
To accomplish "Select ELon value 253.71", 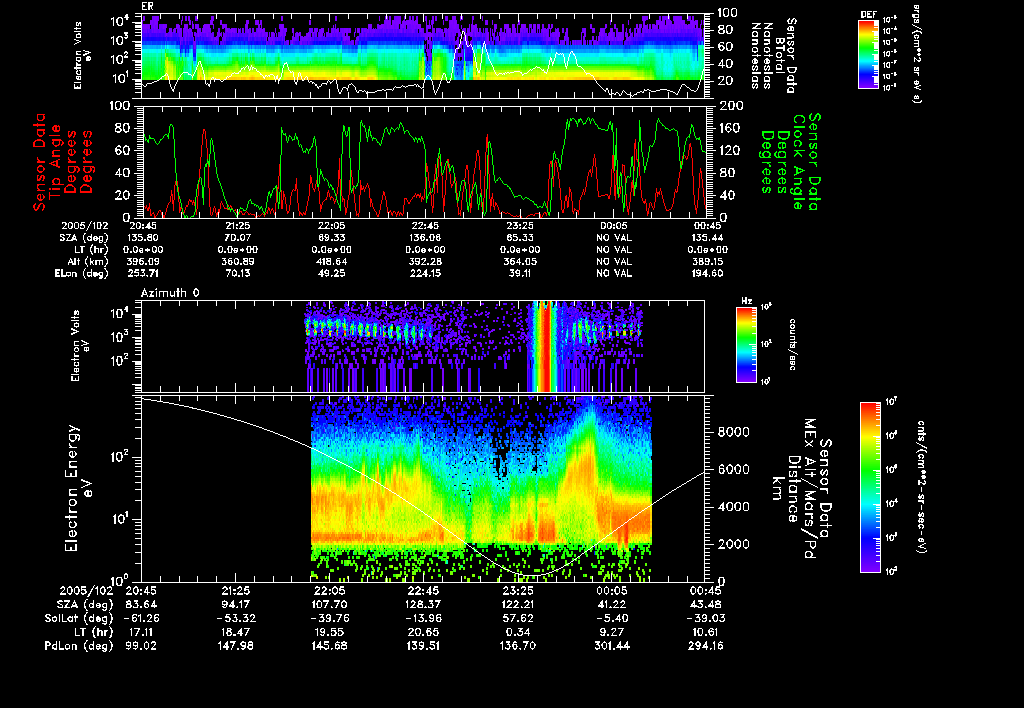I will [142, 274].
